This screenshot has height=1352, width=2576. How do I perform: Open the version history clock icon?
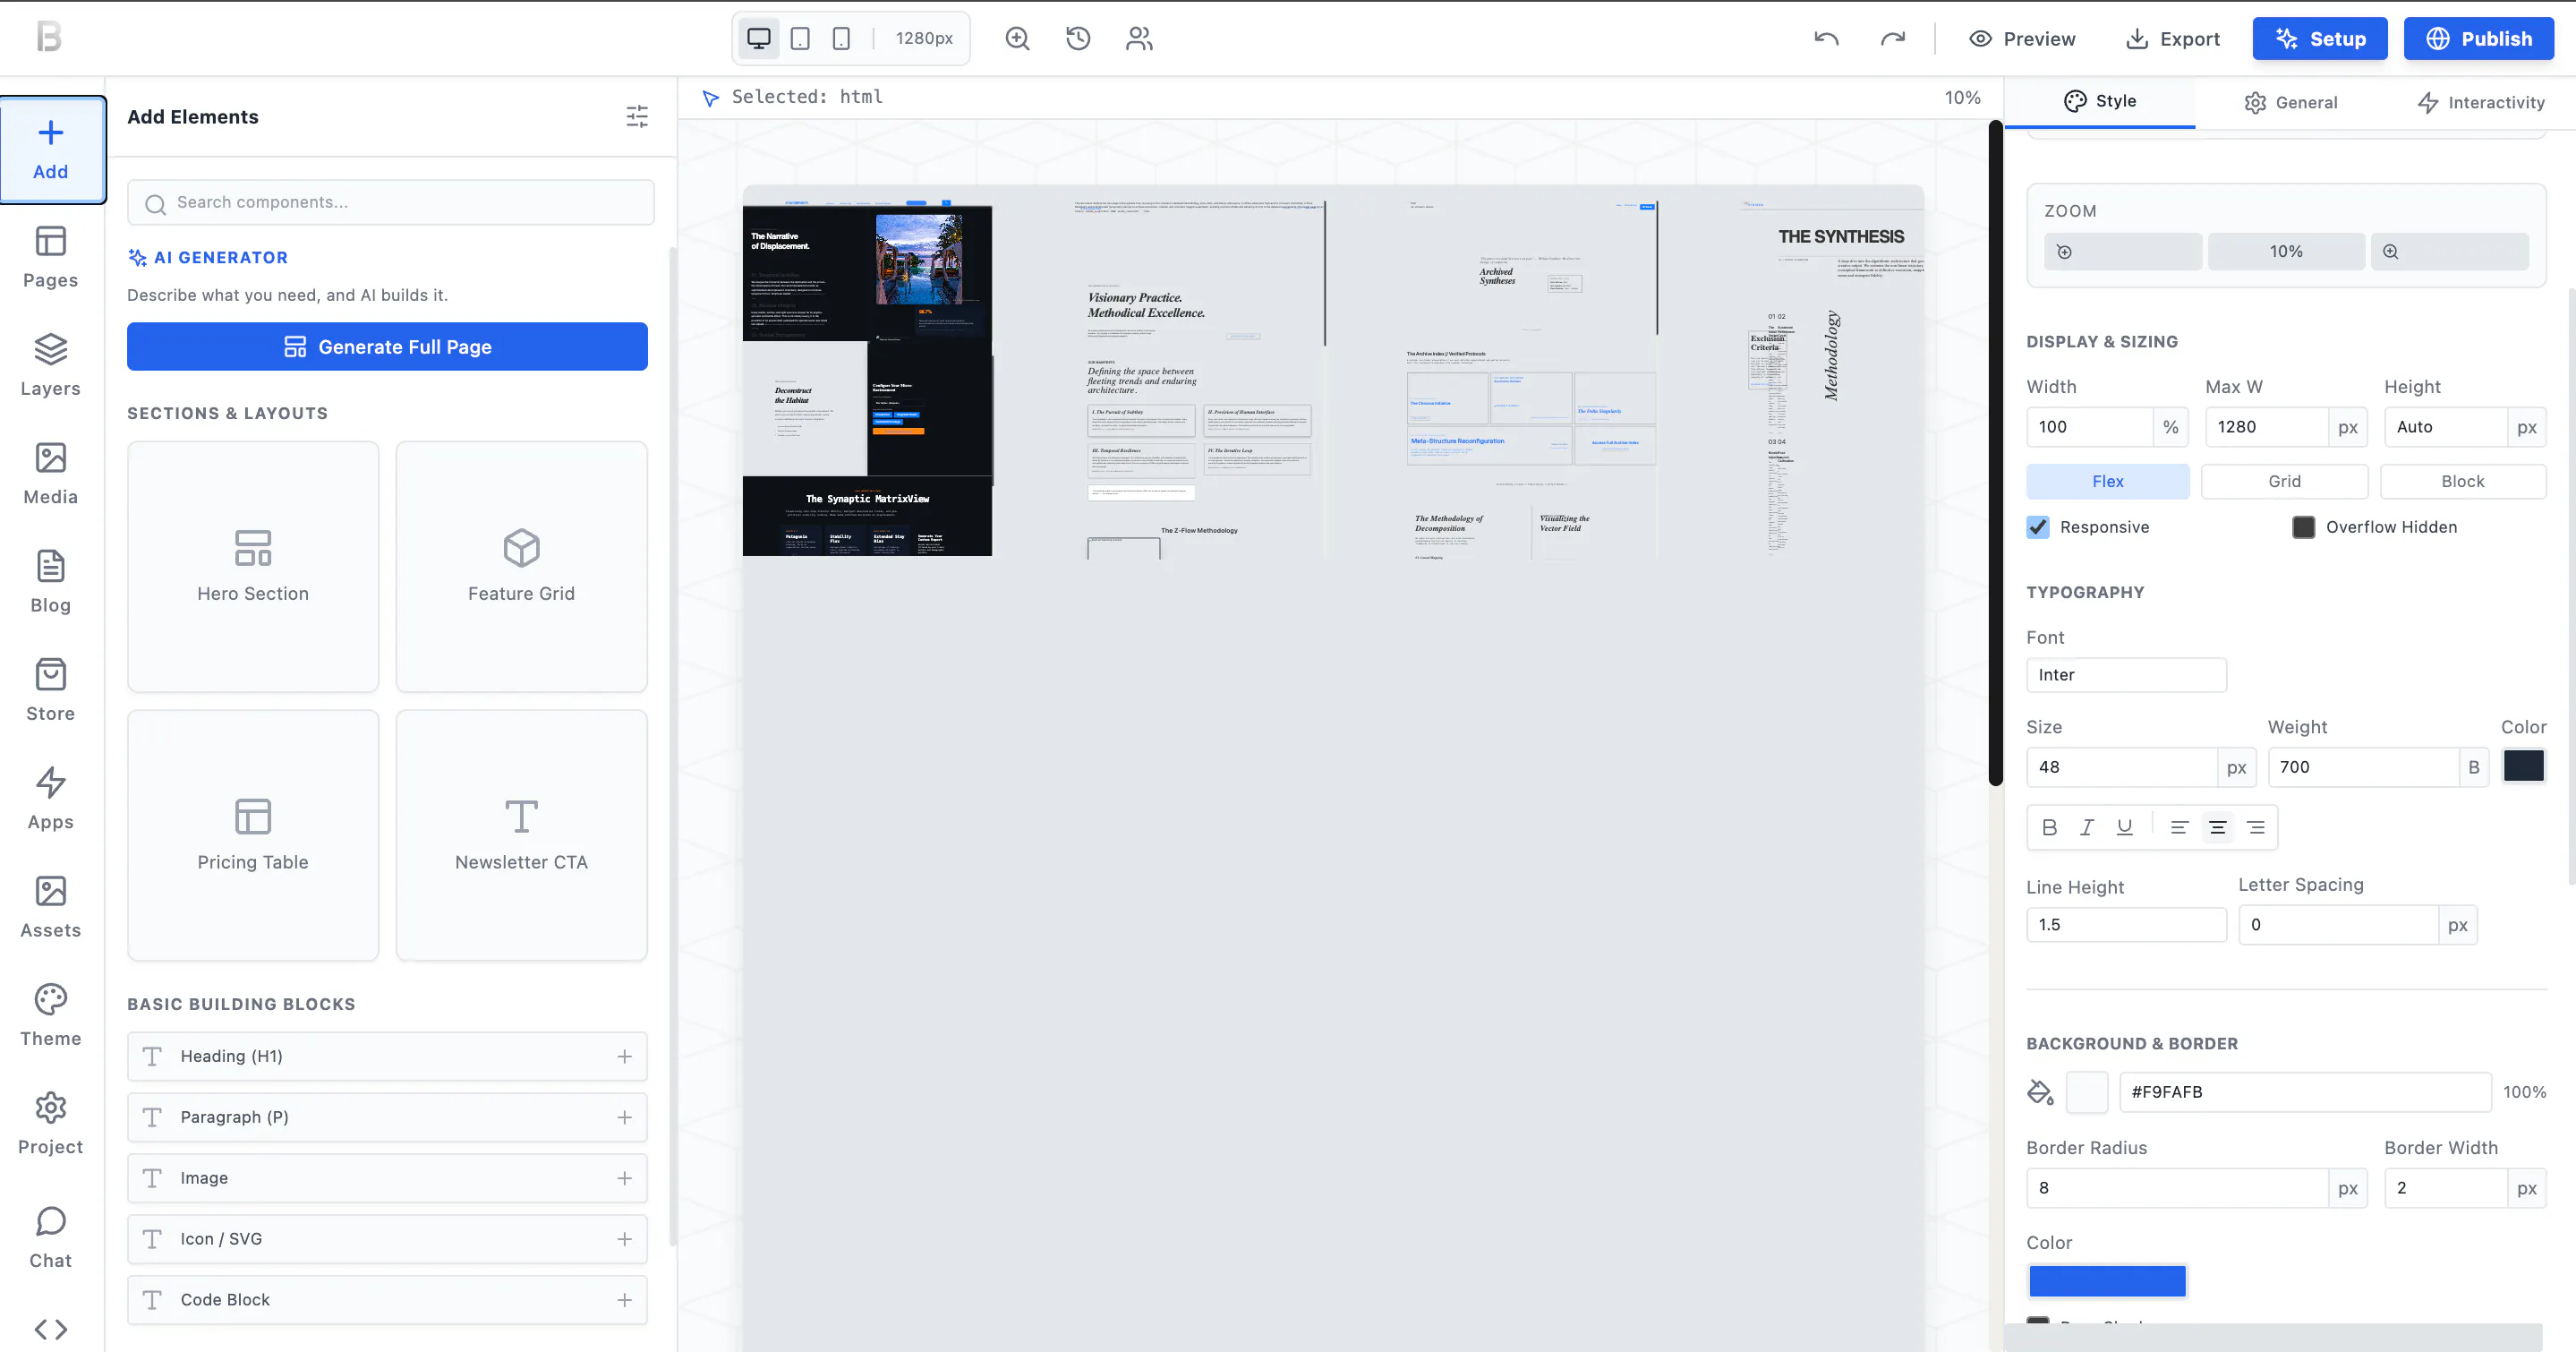(1078, 38)
